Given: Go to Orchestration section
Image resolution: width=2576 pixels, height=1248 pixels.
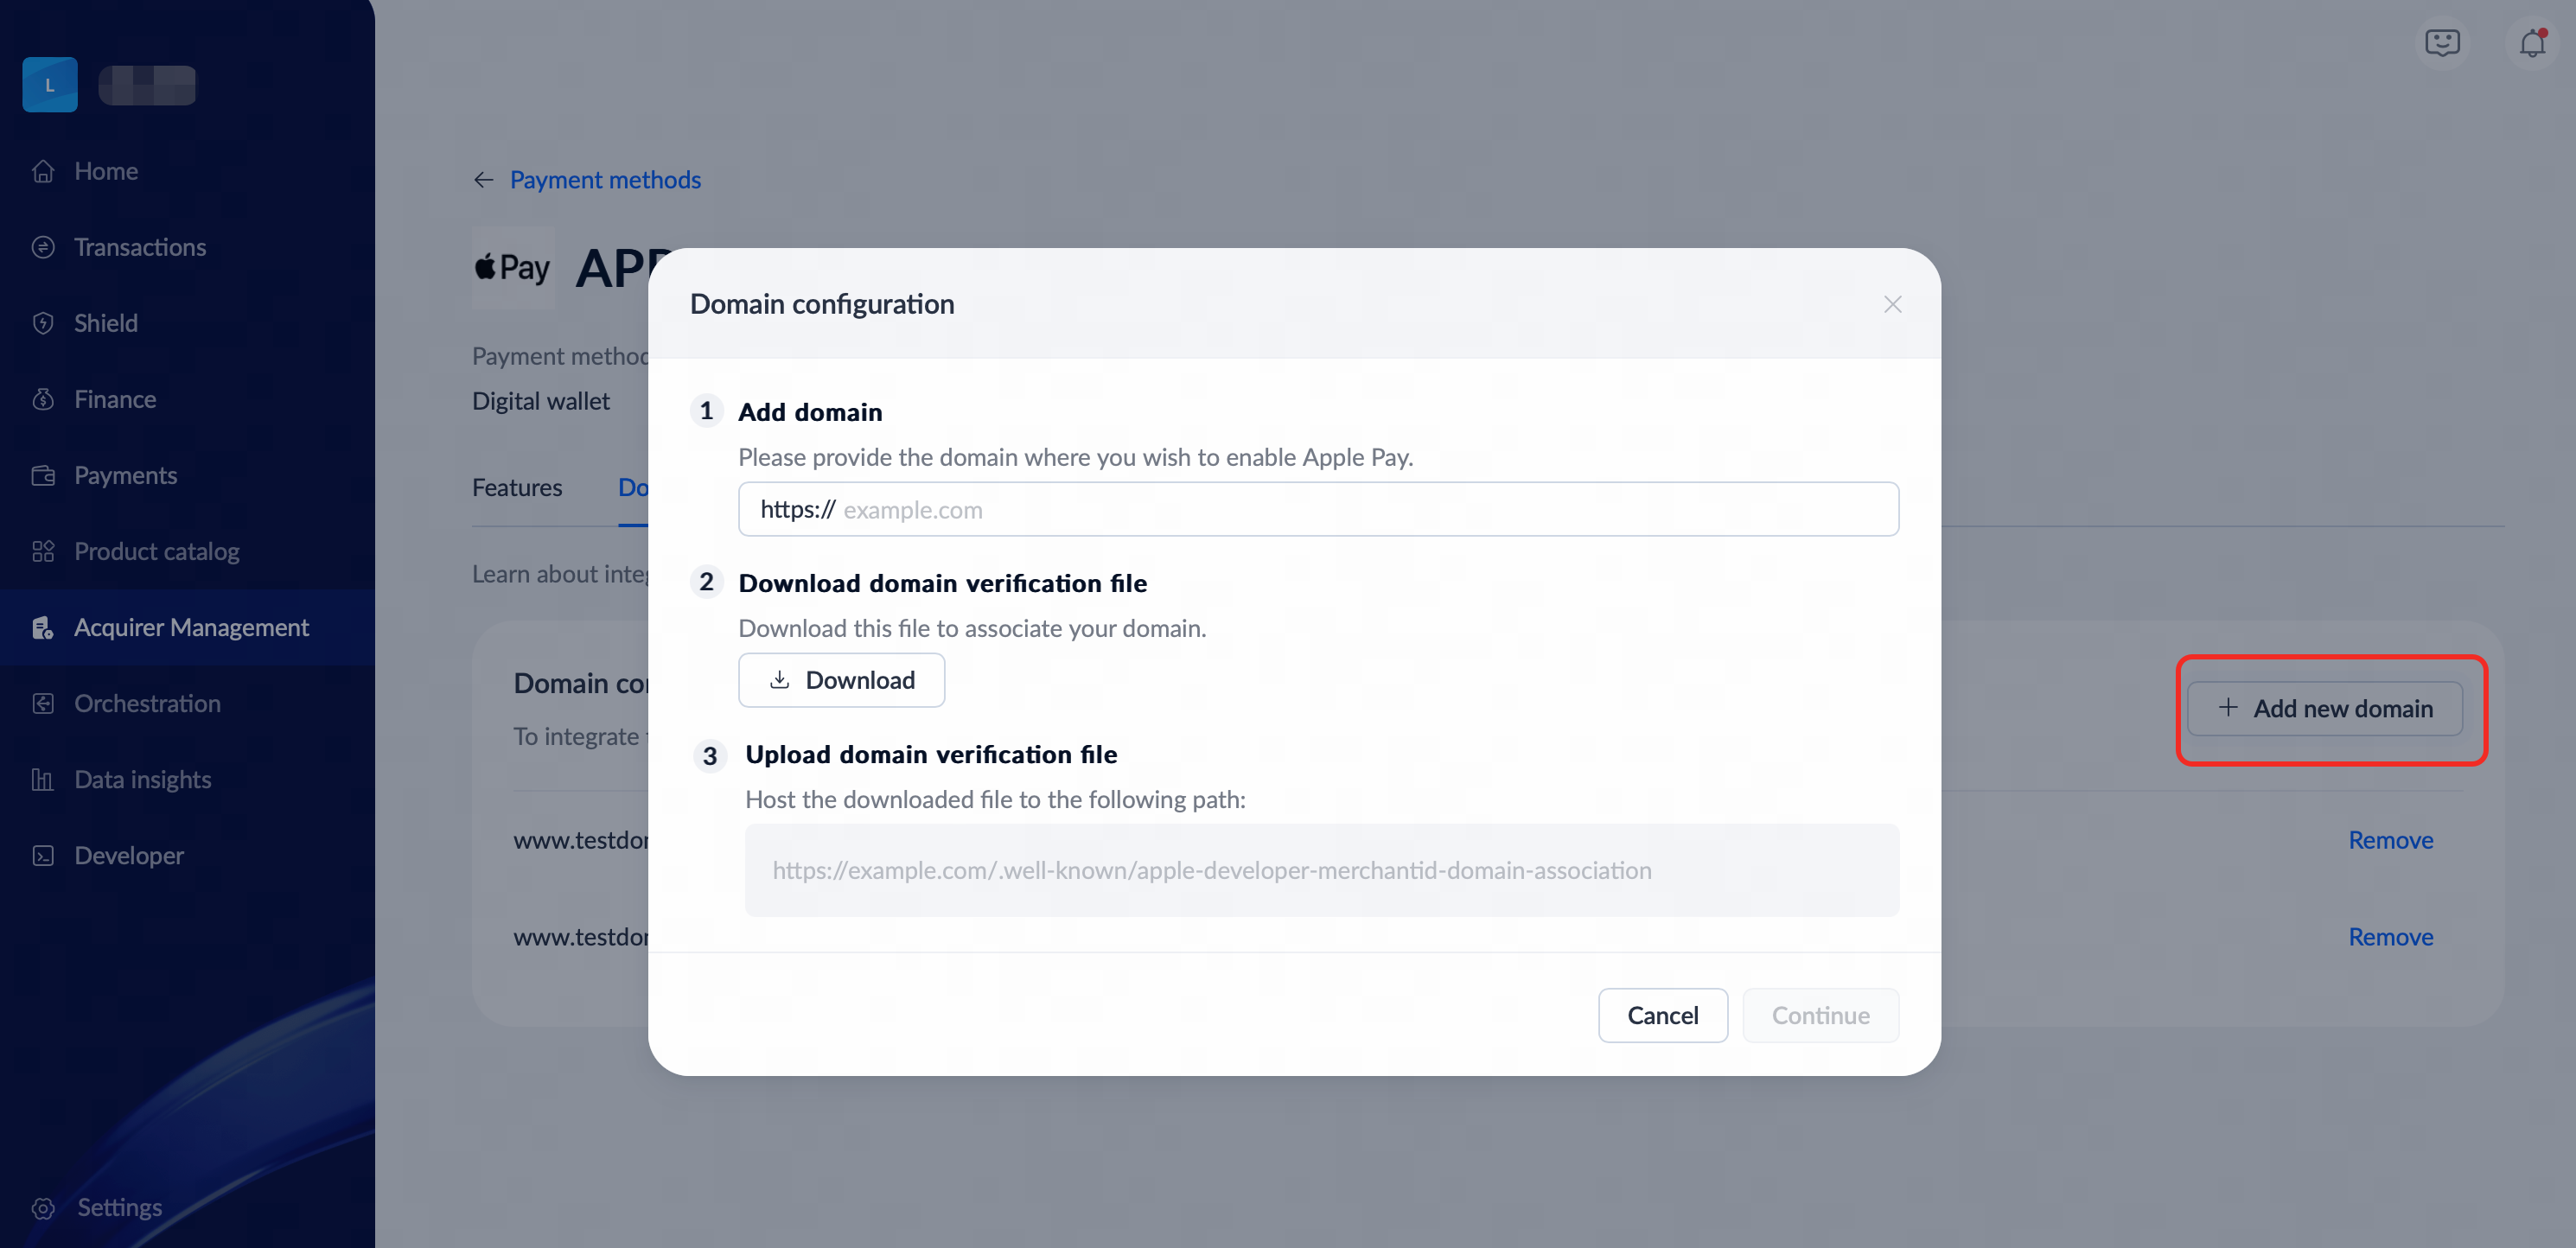Looking at the screenshot, I should click(147, 703).
